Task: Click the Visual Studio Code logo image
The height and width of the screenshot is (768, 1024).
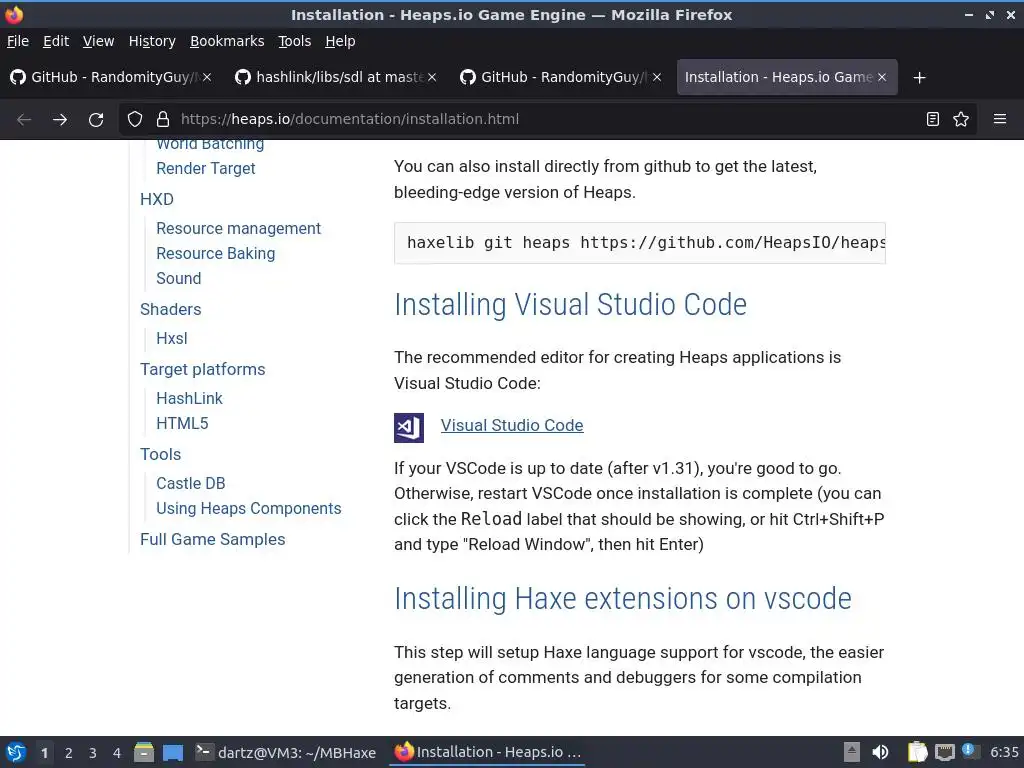Action: (409, 428)
